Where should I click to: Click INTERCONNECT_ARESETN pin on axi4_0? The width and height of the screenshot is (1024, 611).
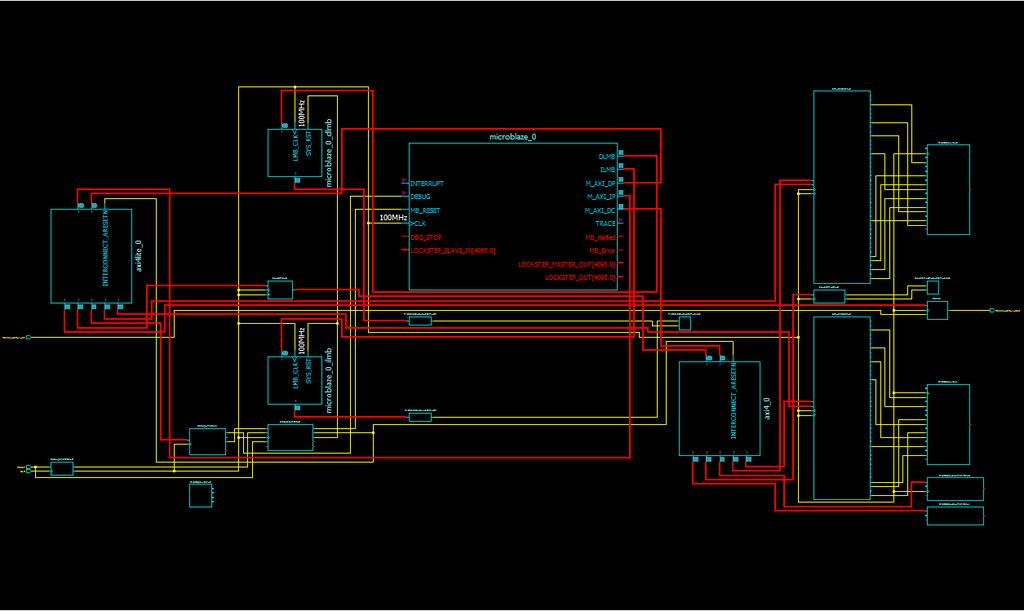[x=734, y=400]
